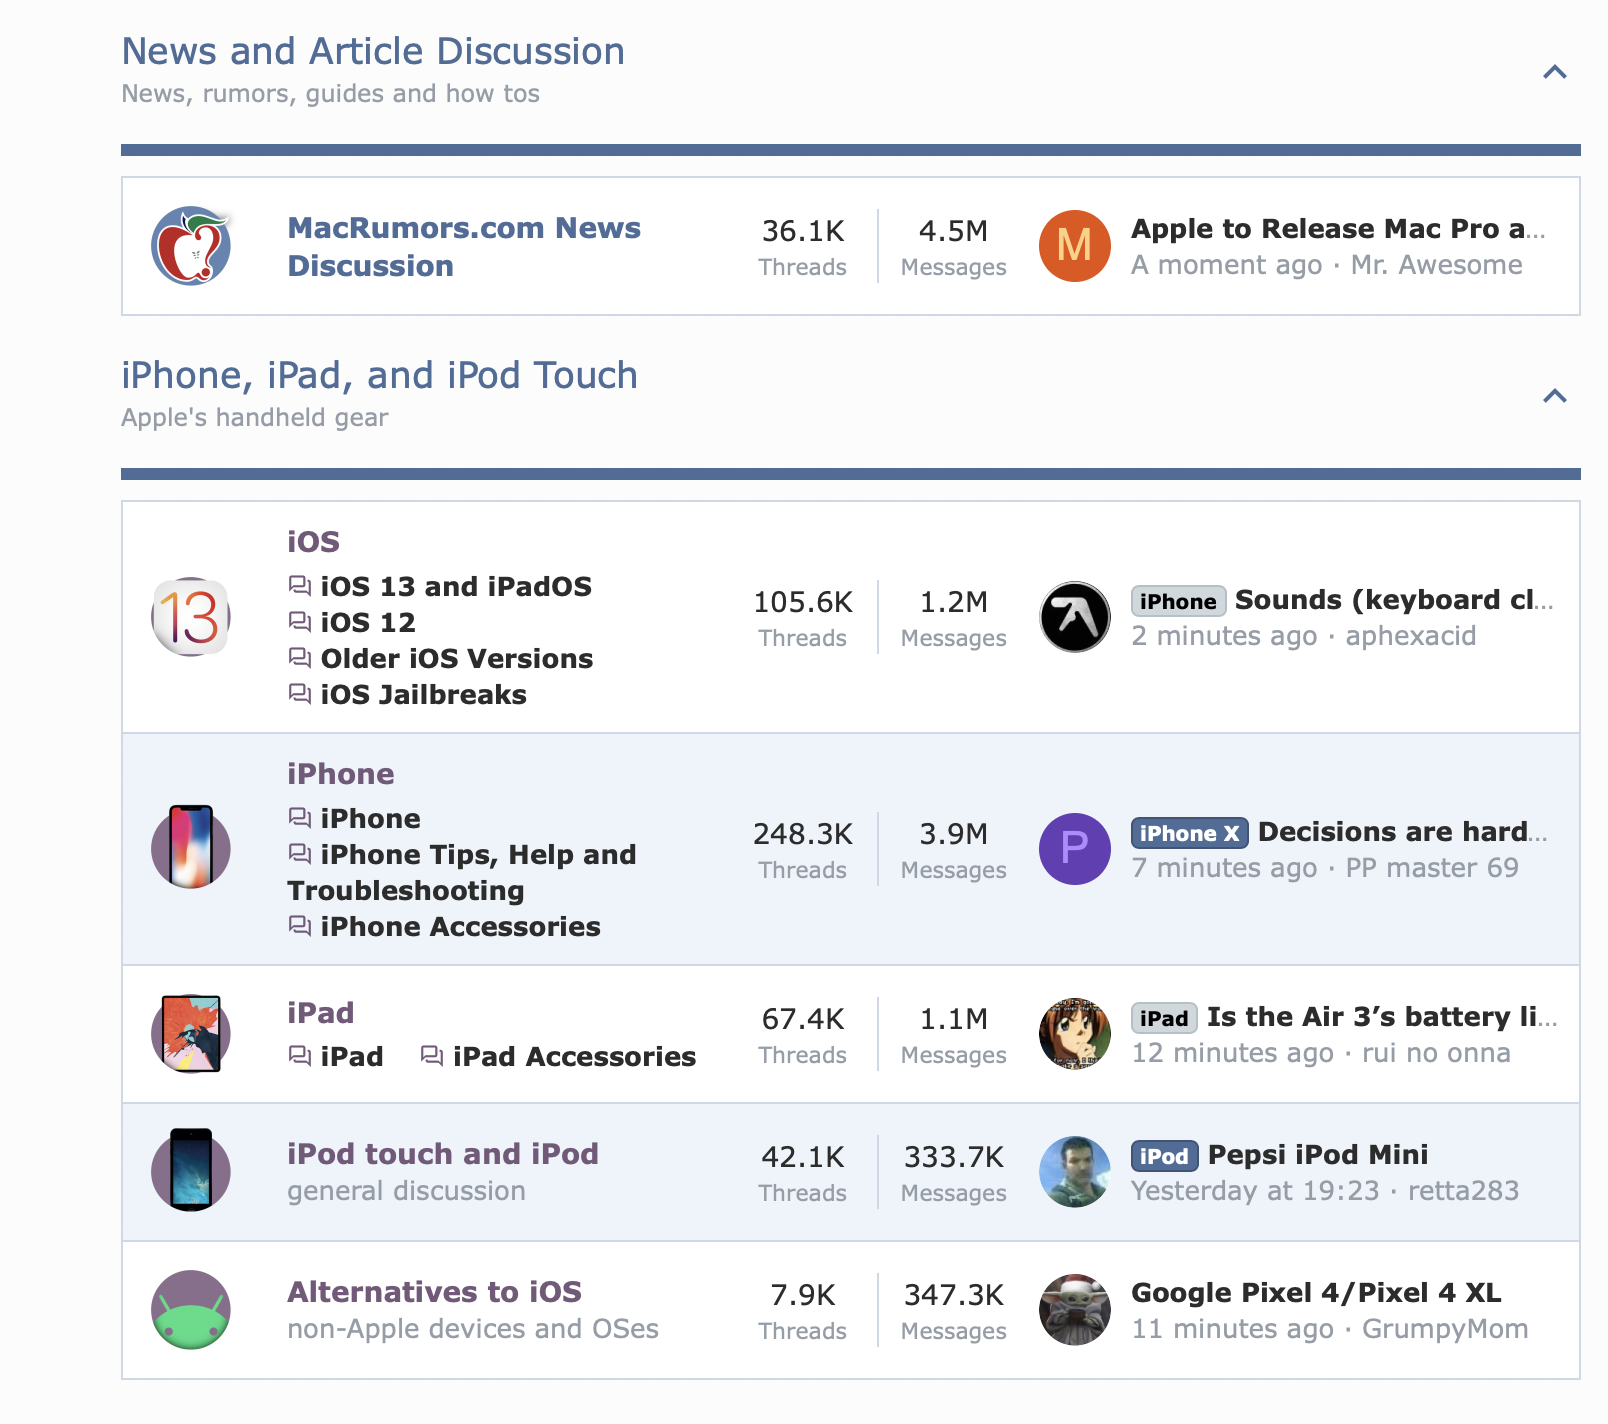Viewport: 1608px width, 1424px height.
Task: Open iPhone Tips, Help and Troubleshooting
Action: [462, 872]
